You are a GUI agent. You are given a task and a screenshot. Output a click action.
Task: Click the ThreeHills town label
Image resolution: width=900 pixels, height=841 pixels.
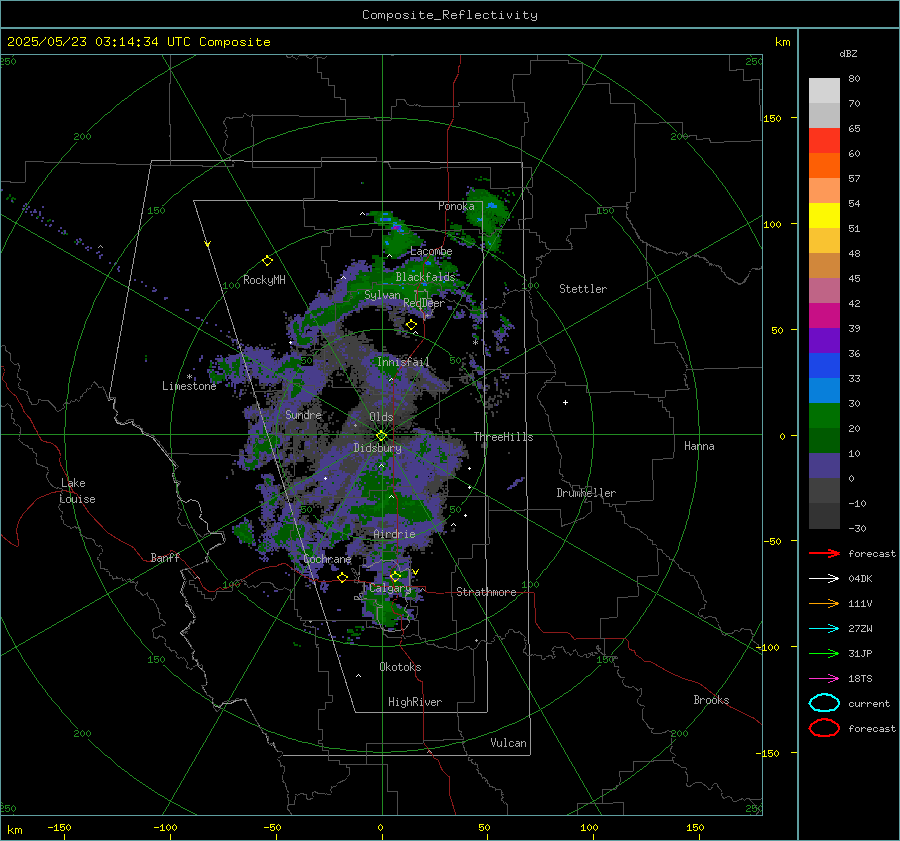(503, 437)
